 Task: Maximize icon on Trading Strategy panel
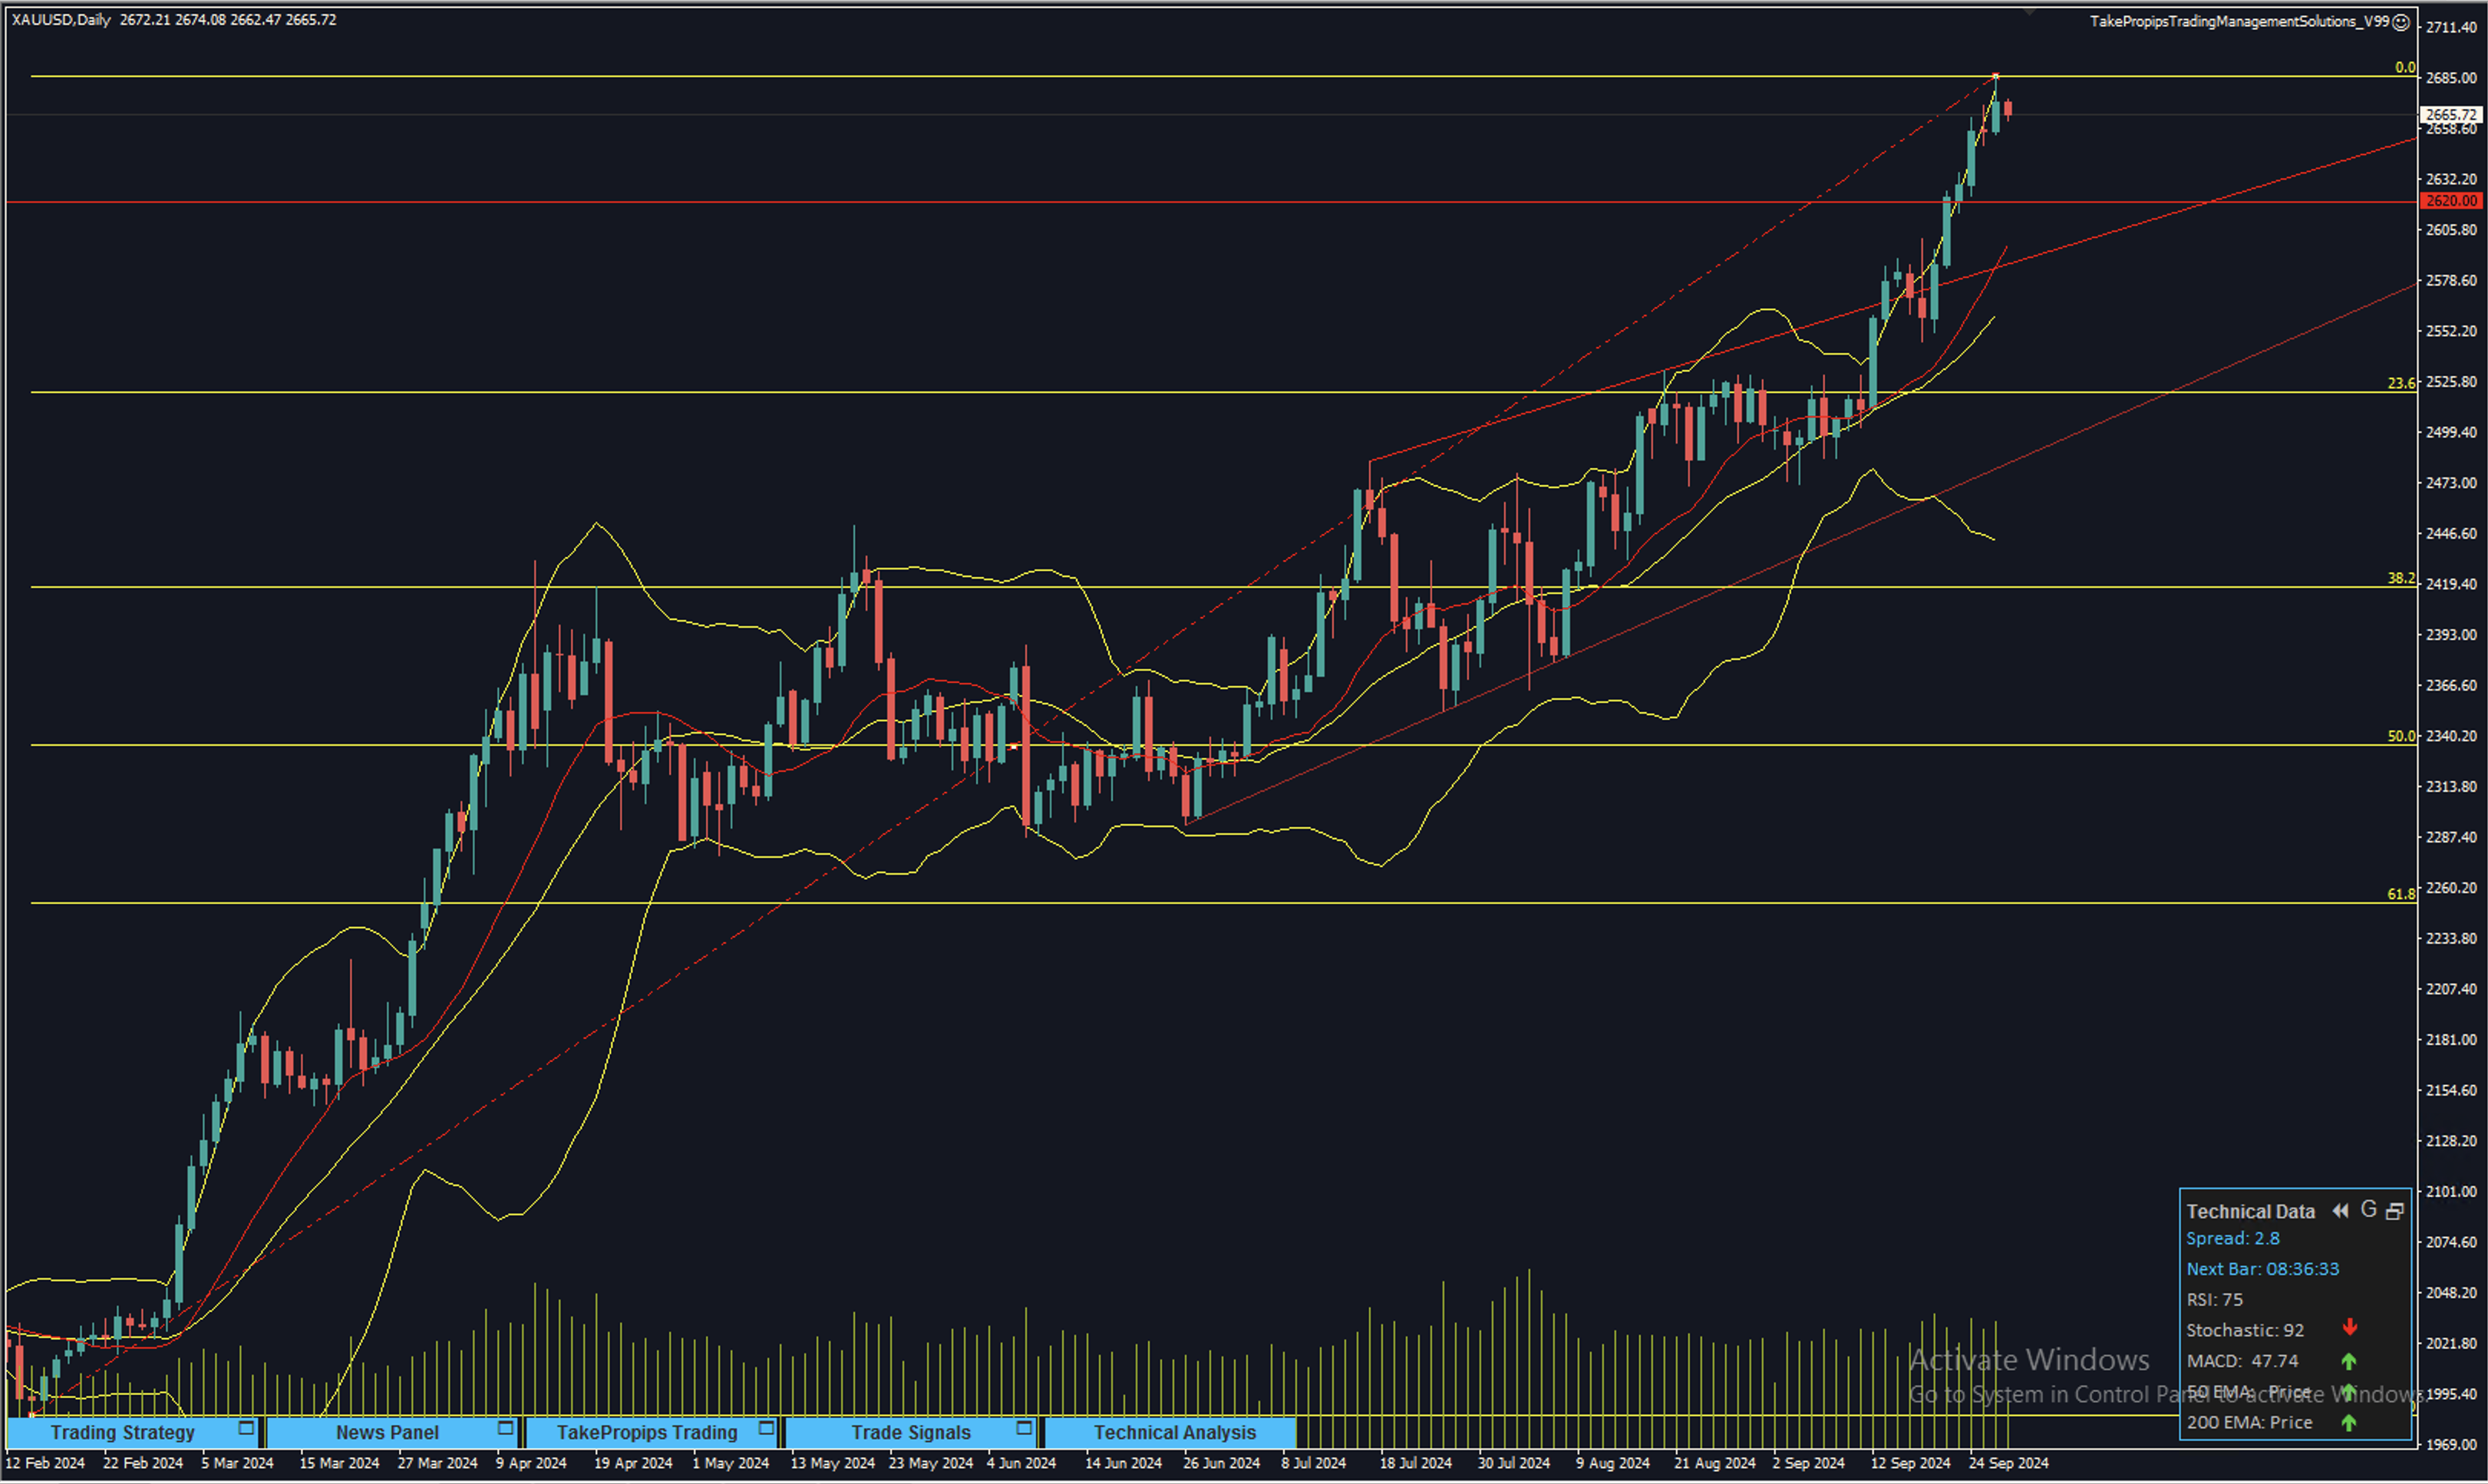[x=246, y=1428]
